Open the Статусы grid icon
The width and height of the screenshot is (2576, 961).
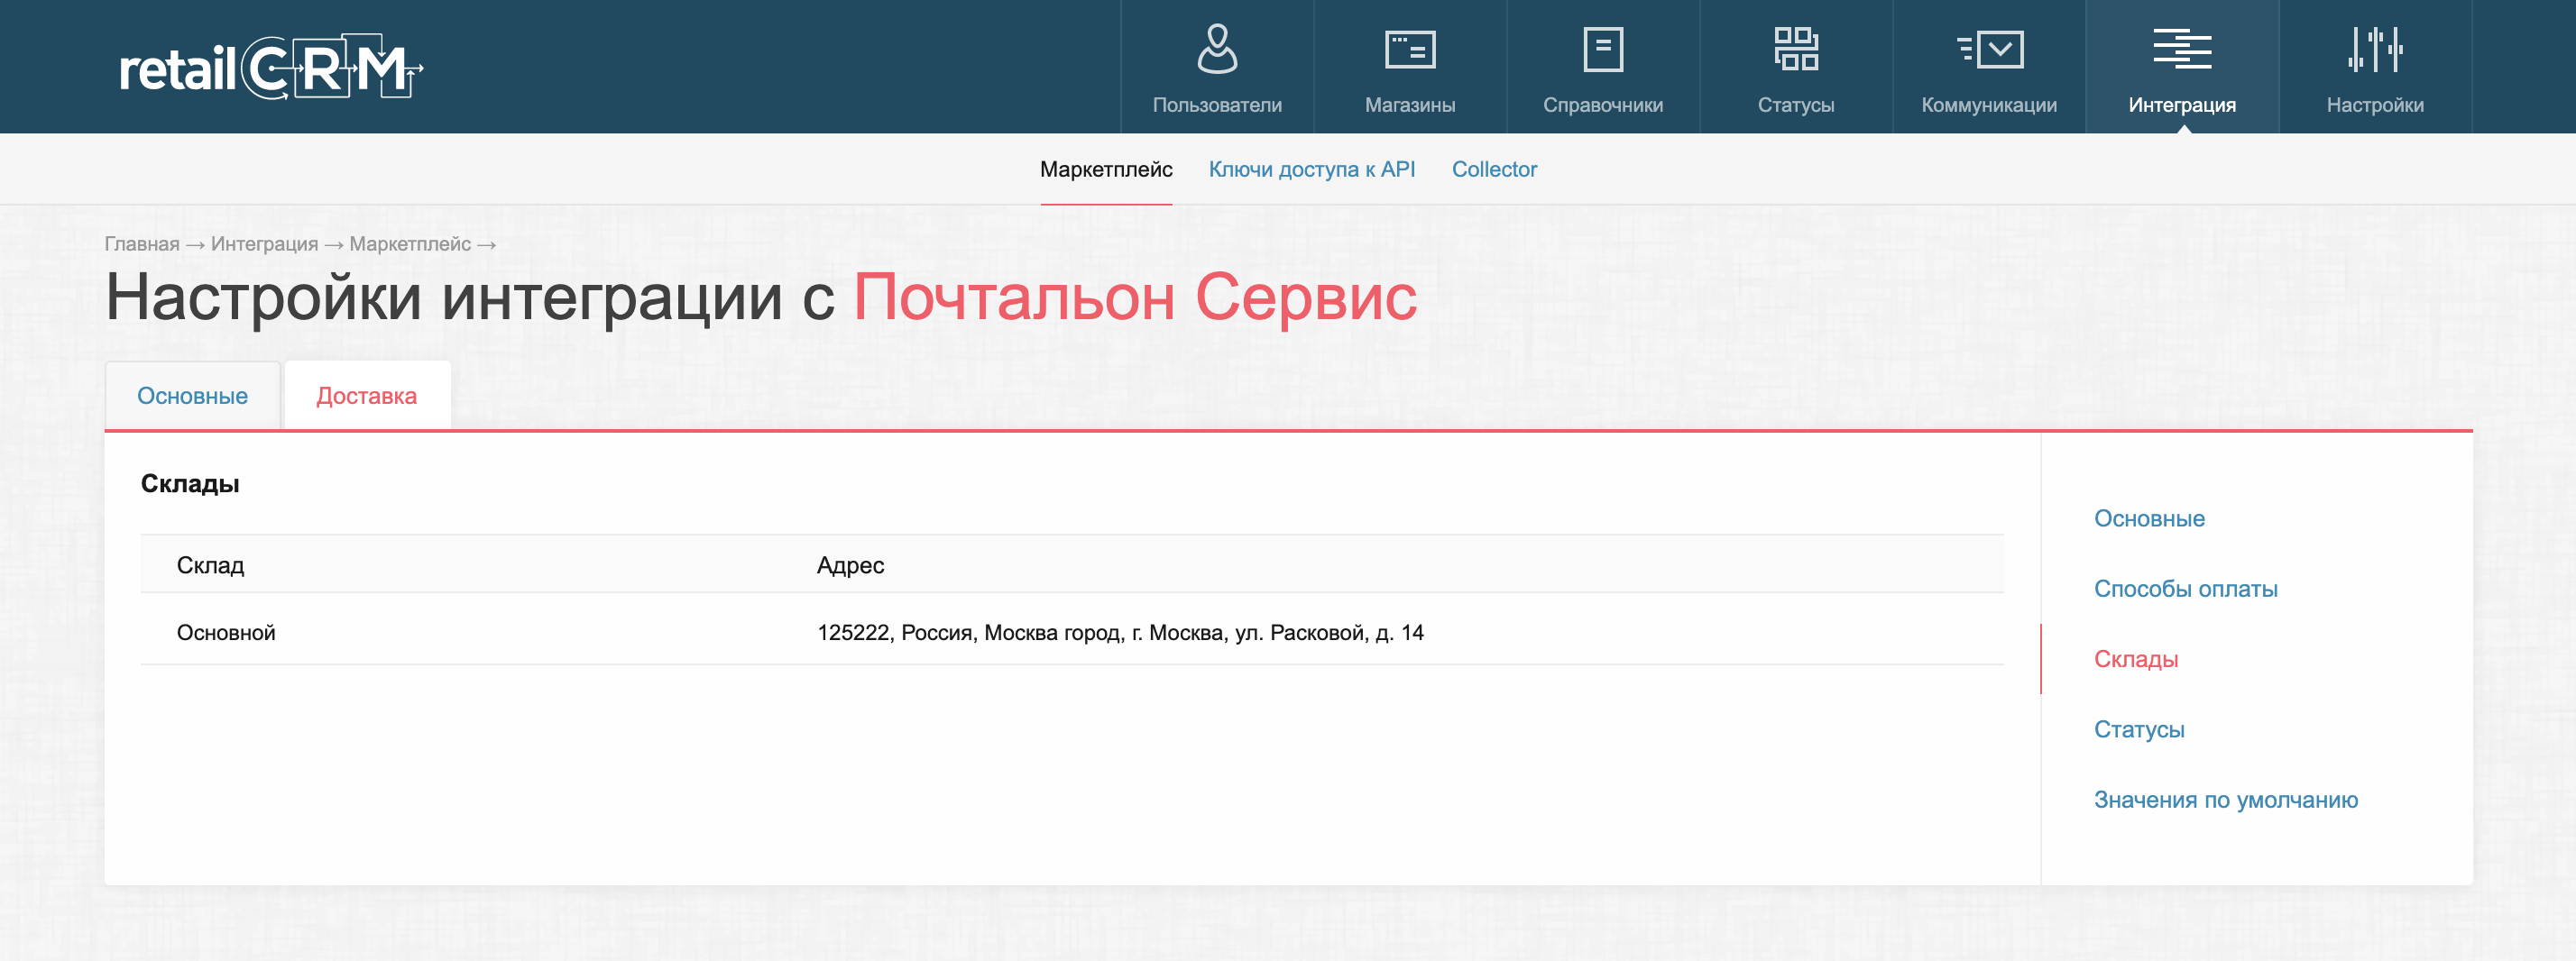tap(1796, 49)
